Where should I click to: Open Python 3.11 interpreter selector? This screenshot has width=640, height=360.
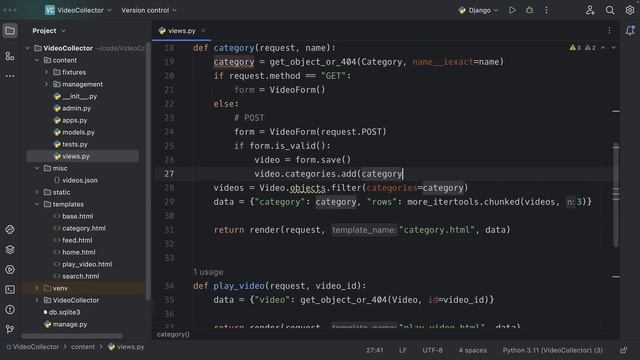[x=553, y=350]
